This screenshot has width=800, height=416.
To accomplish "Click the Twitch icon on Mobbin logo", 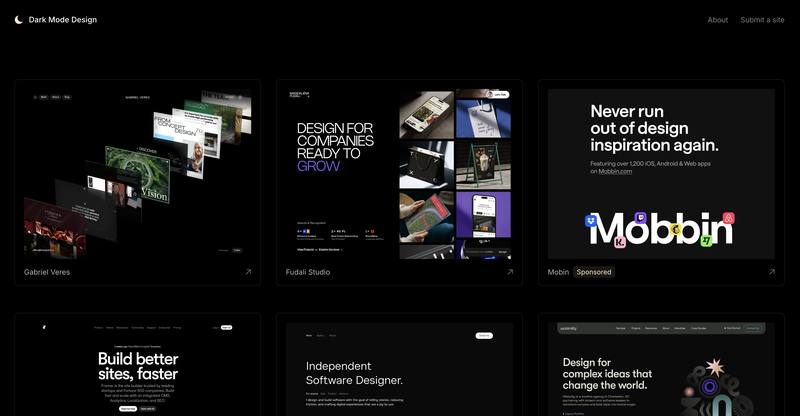I will [x=640, y=217].
